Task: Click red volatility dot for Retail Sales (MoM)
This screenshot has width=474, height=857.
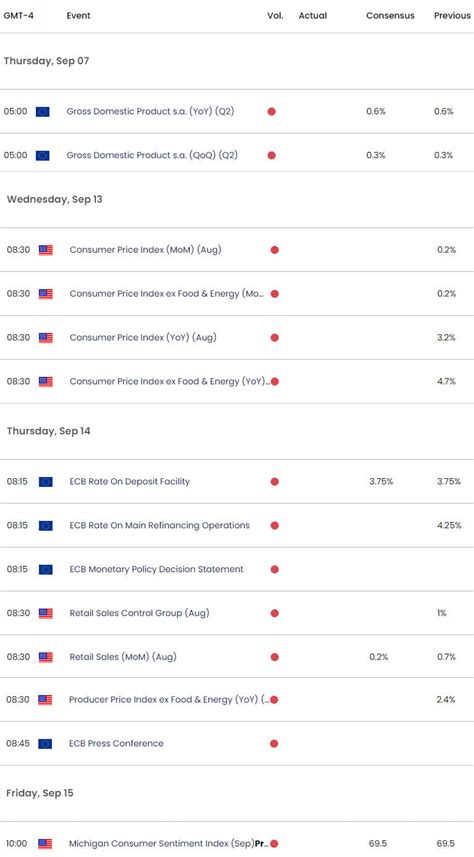Action: pyautogui.click(x=274, y=657)
